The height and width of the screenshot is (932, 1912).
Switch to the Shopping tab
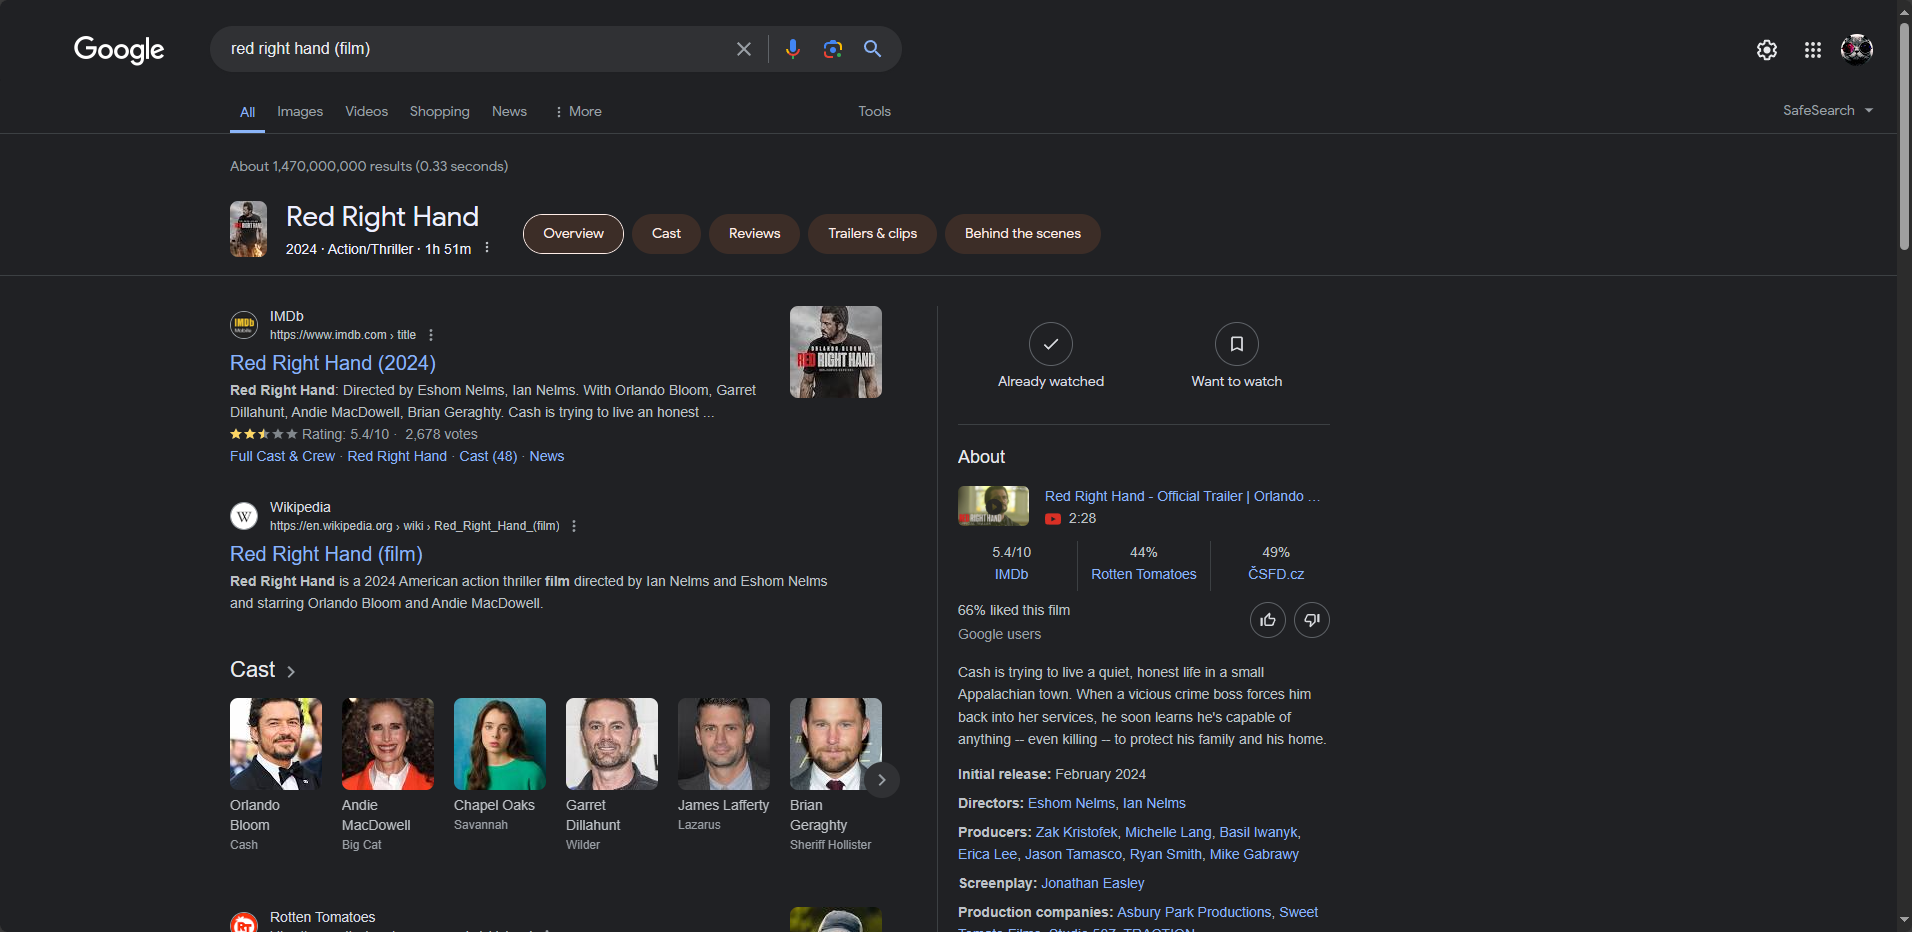(439, 112)
